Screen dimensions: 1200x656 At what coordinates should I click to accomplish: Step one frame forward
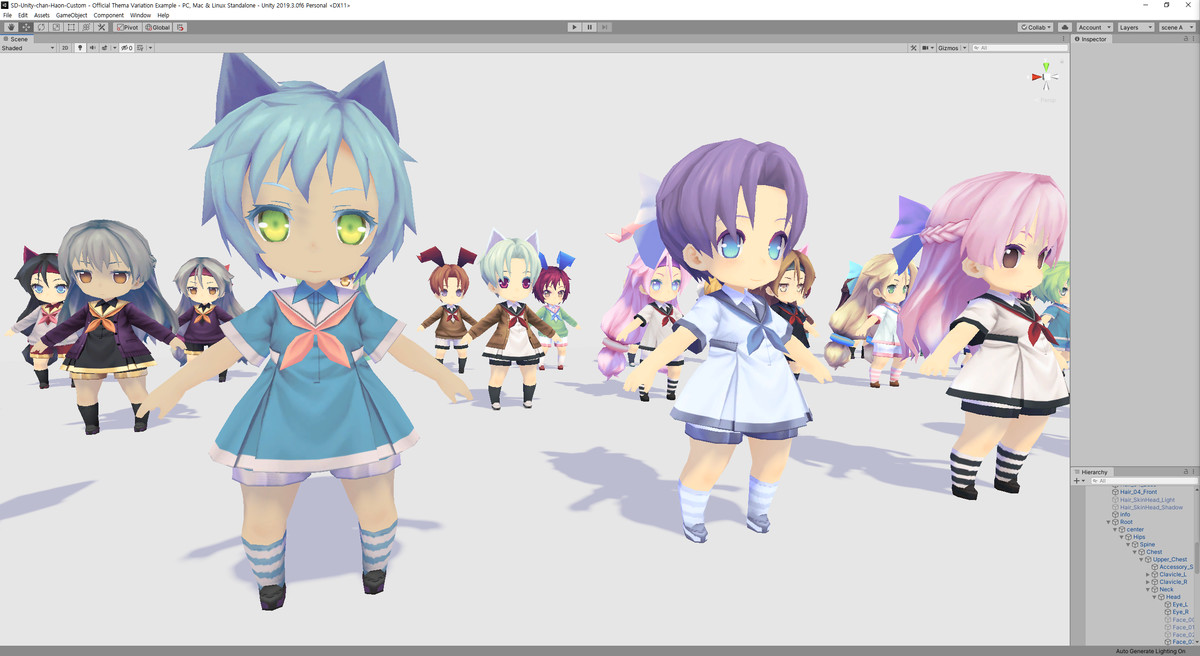[x=604, y=27]
